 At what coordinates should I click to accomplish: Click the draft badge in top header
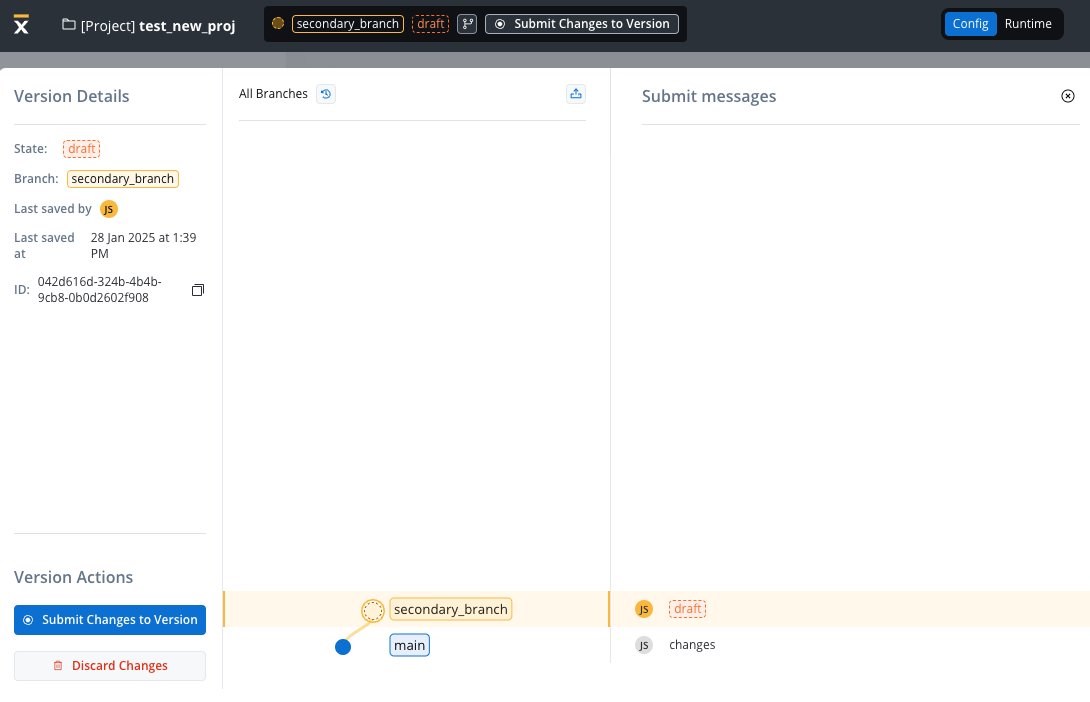coord(430,24)
